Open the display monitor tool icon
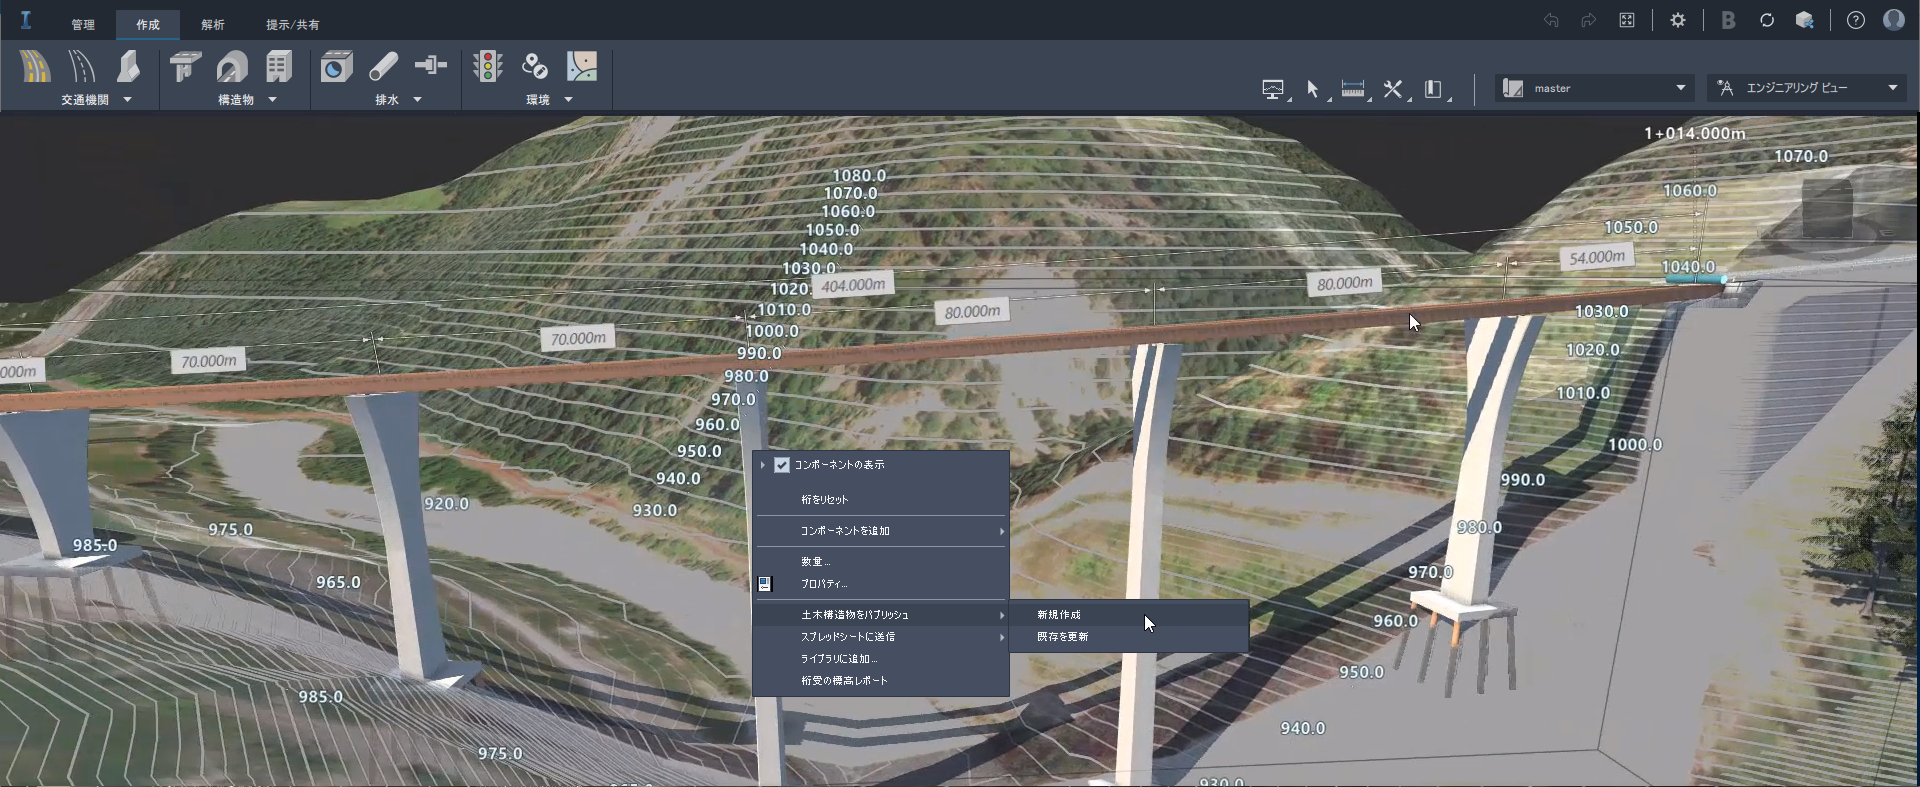Viewport: 1920px width, 787px height. coord(1273,89)
